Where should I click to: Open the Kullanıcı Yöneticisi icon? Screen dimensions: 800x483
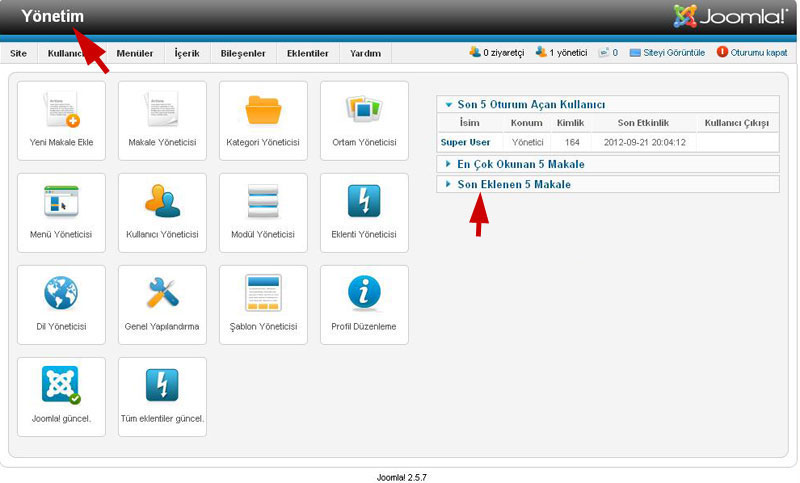pos(162,203)
